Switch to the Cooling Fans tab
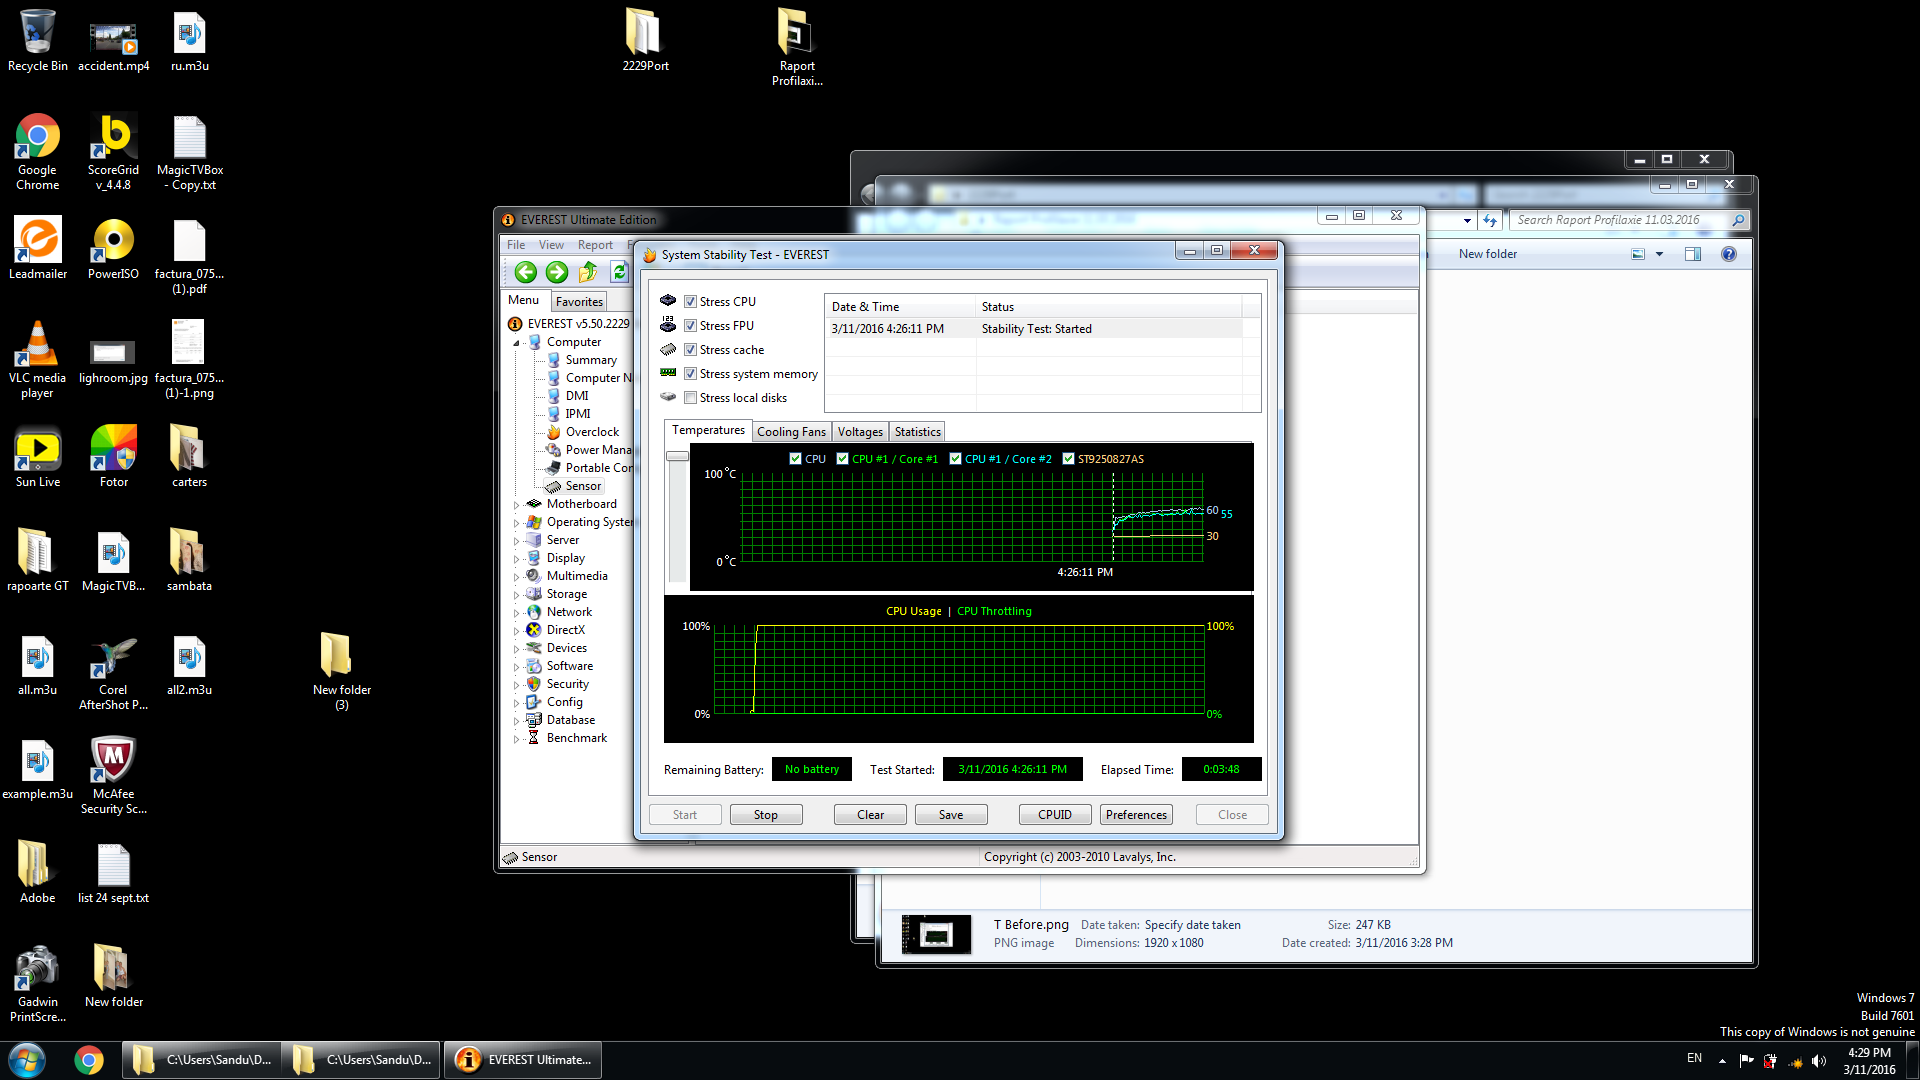Image resolution: width=1920 pixels, height=1080 pixels. tap(791, 432)
